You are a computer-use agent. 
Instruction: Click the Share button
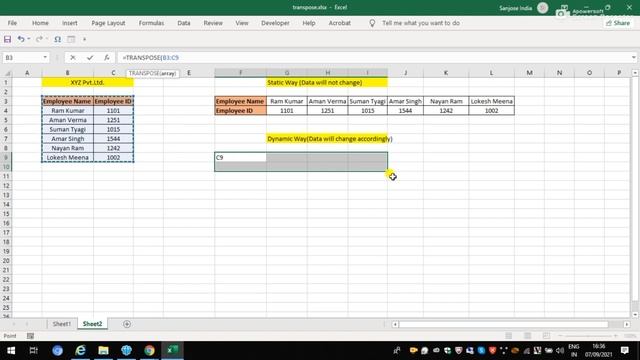(618, 23)
